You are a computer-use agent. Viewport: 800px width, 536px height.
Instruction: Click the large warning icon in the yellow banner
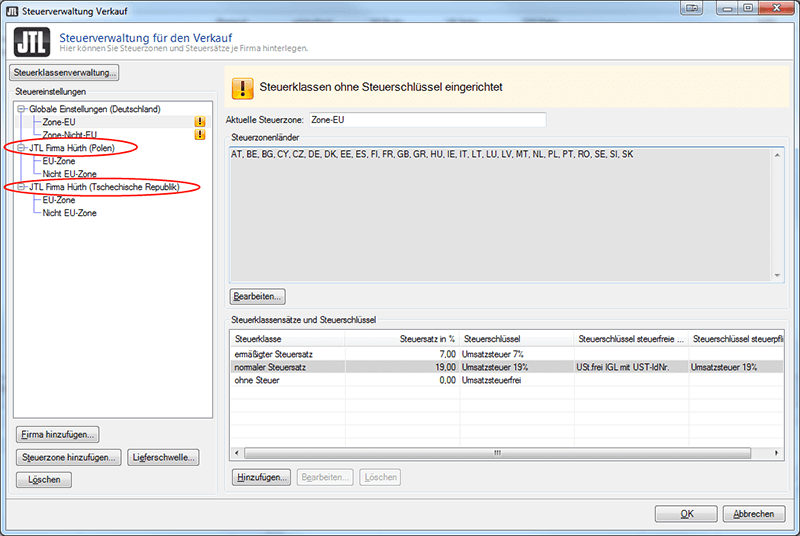tap(242, 88)
